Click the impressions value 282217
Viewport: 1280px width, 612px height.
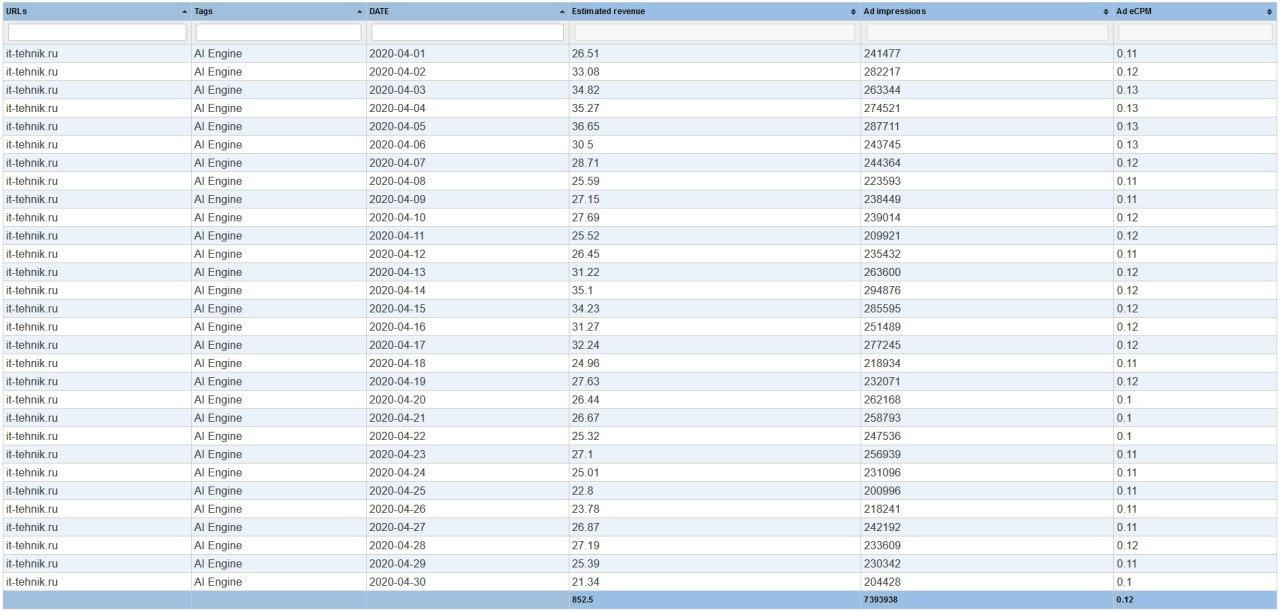click(882, 72)
